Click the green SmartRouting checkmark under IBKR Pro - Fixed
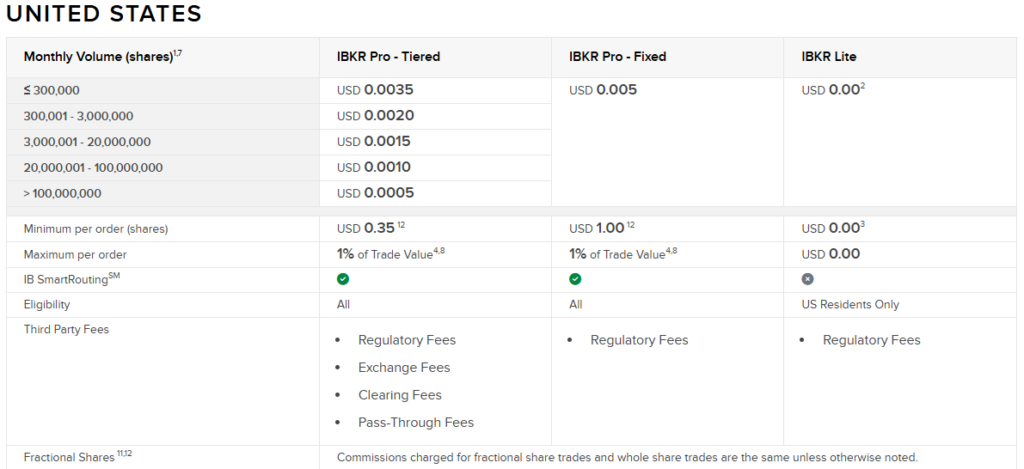Viewport: 1024px width, 469px height. tap(575, 279)
